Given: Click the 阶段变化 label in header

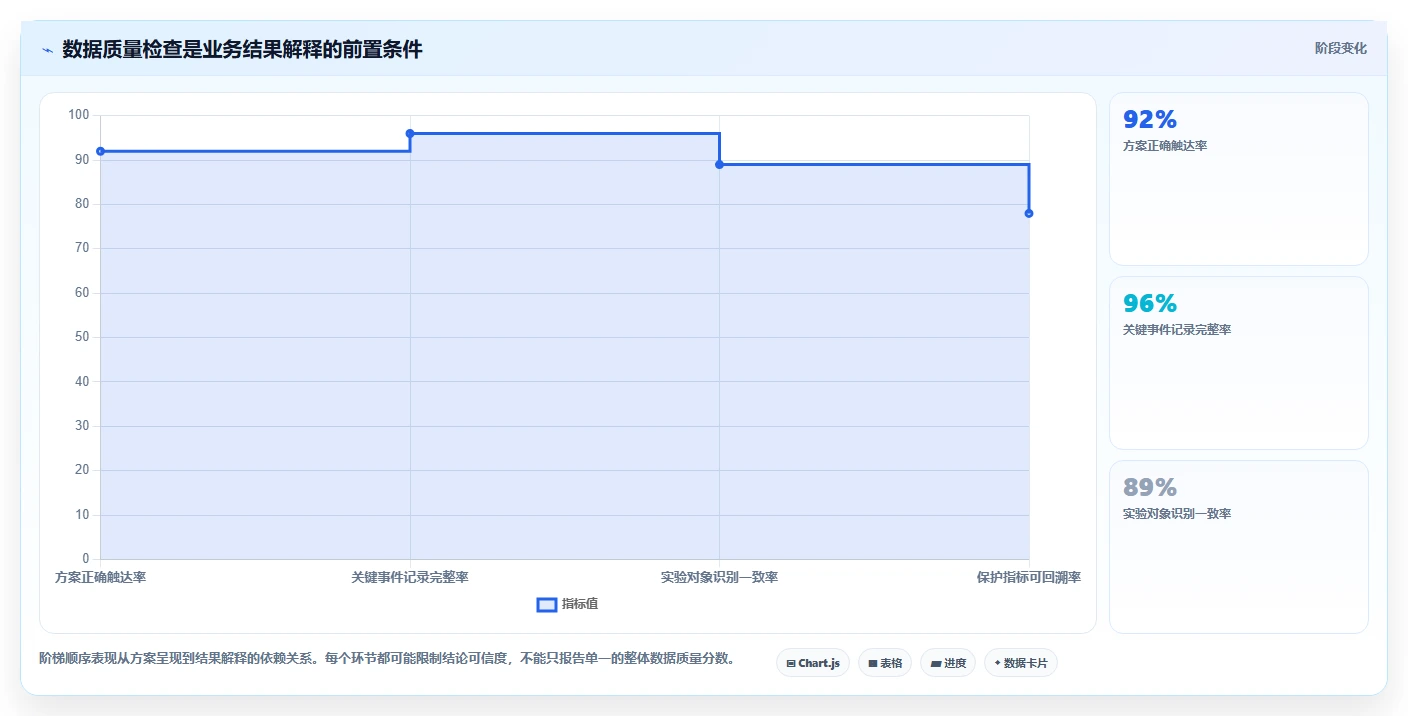Looking at the screenshot, I should [1340, 48].
